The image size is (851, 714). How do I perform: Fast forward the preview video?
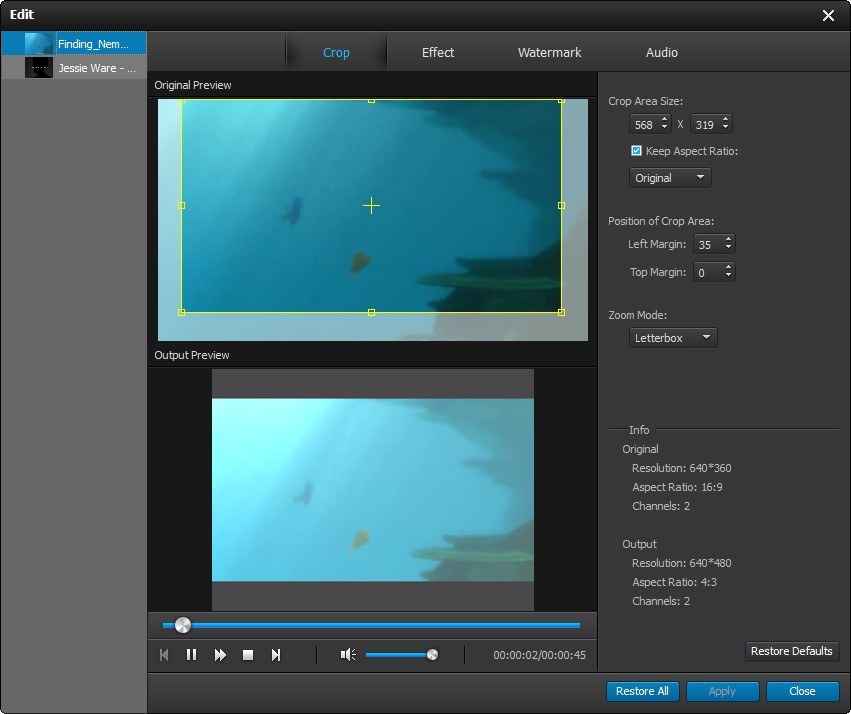[219, 655]
